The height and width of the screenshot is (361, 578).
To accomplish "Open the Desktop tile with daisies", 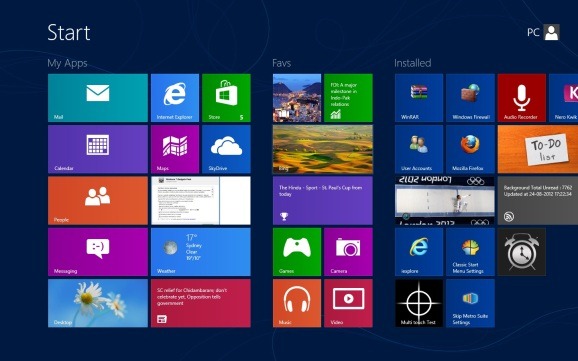I will [98, 303].
